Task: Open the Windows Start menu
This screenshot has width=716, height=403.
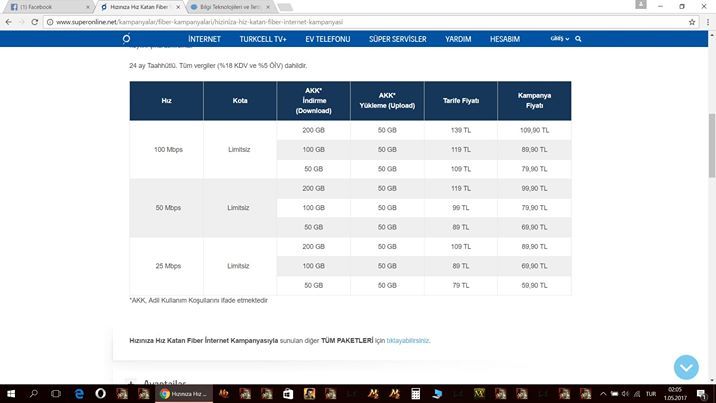Action: tap(11, 393)
